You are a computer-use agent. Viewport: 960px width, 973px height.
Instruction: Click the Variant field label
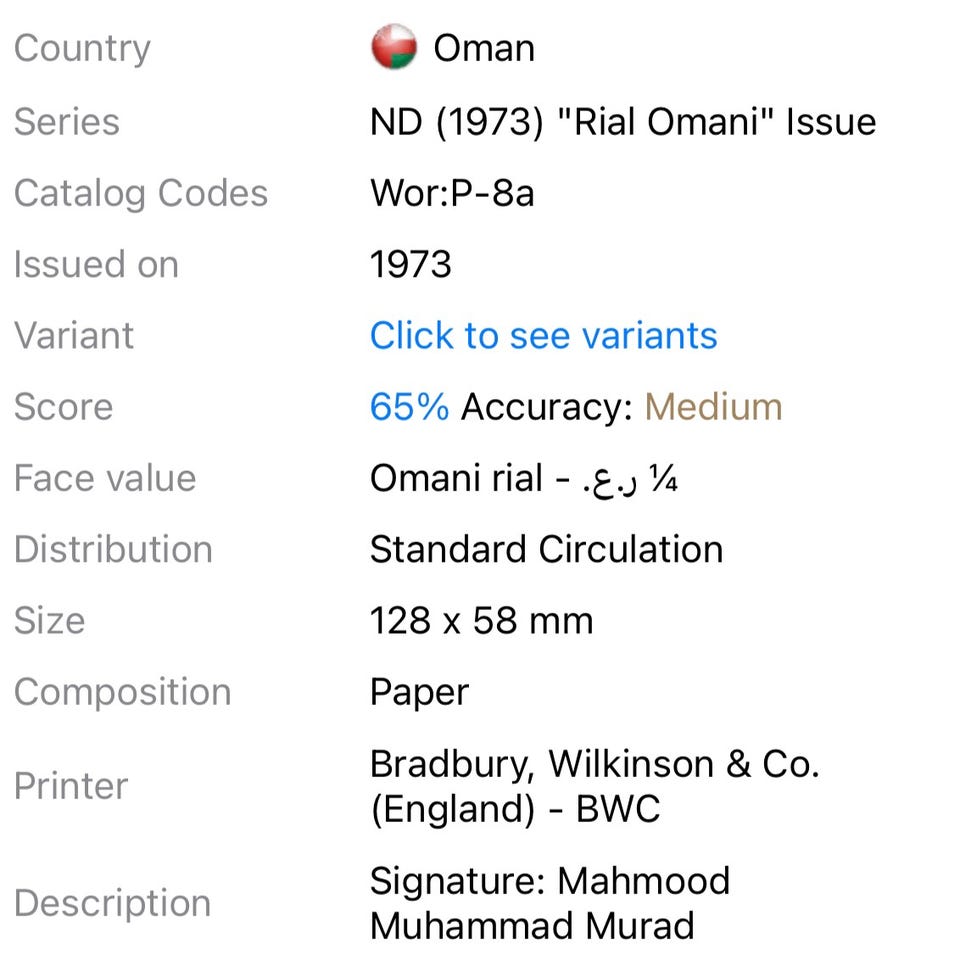[74, 336]
